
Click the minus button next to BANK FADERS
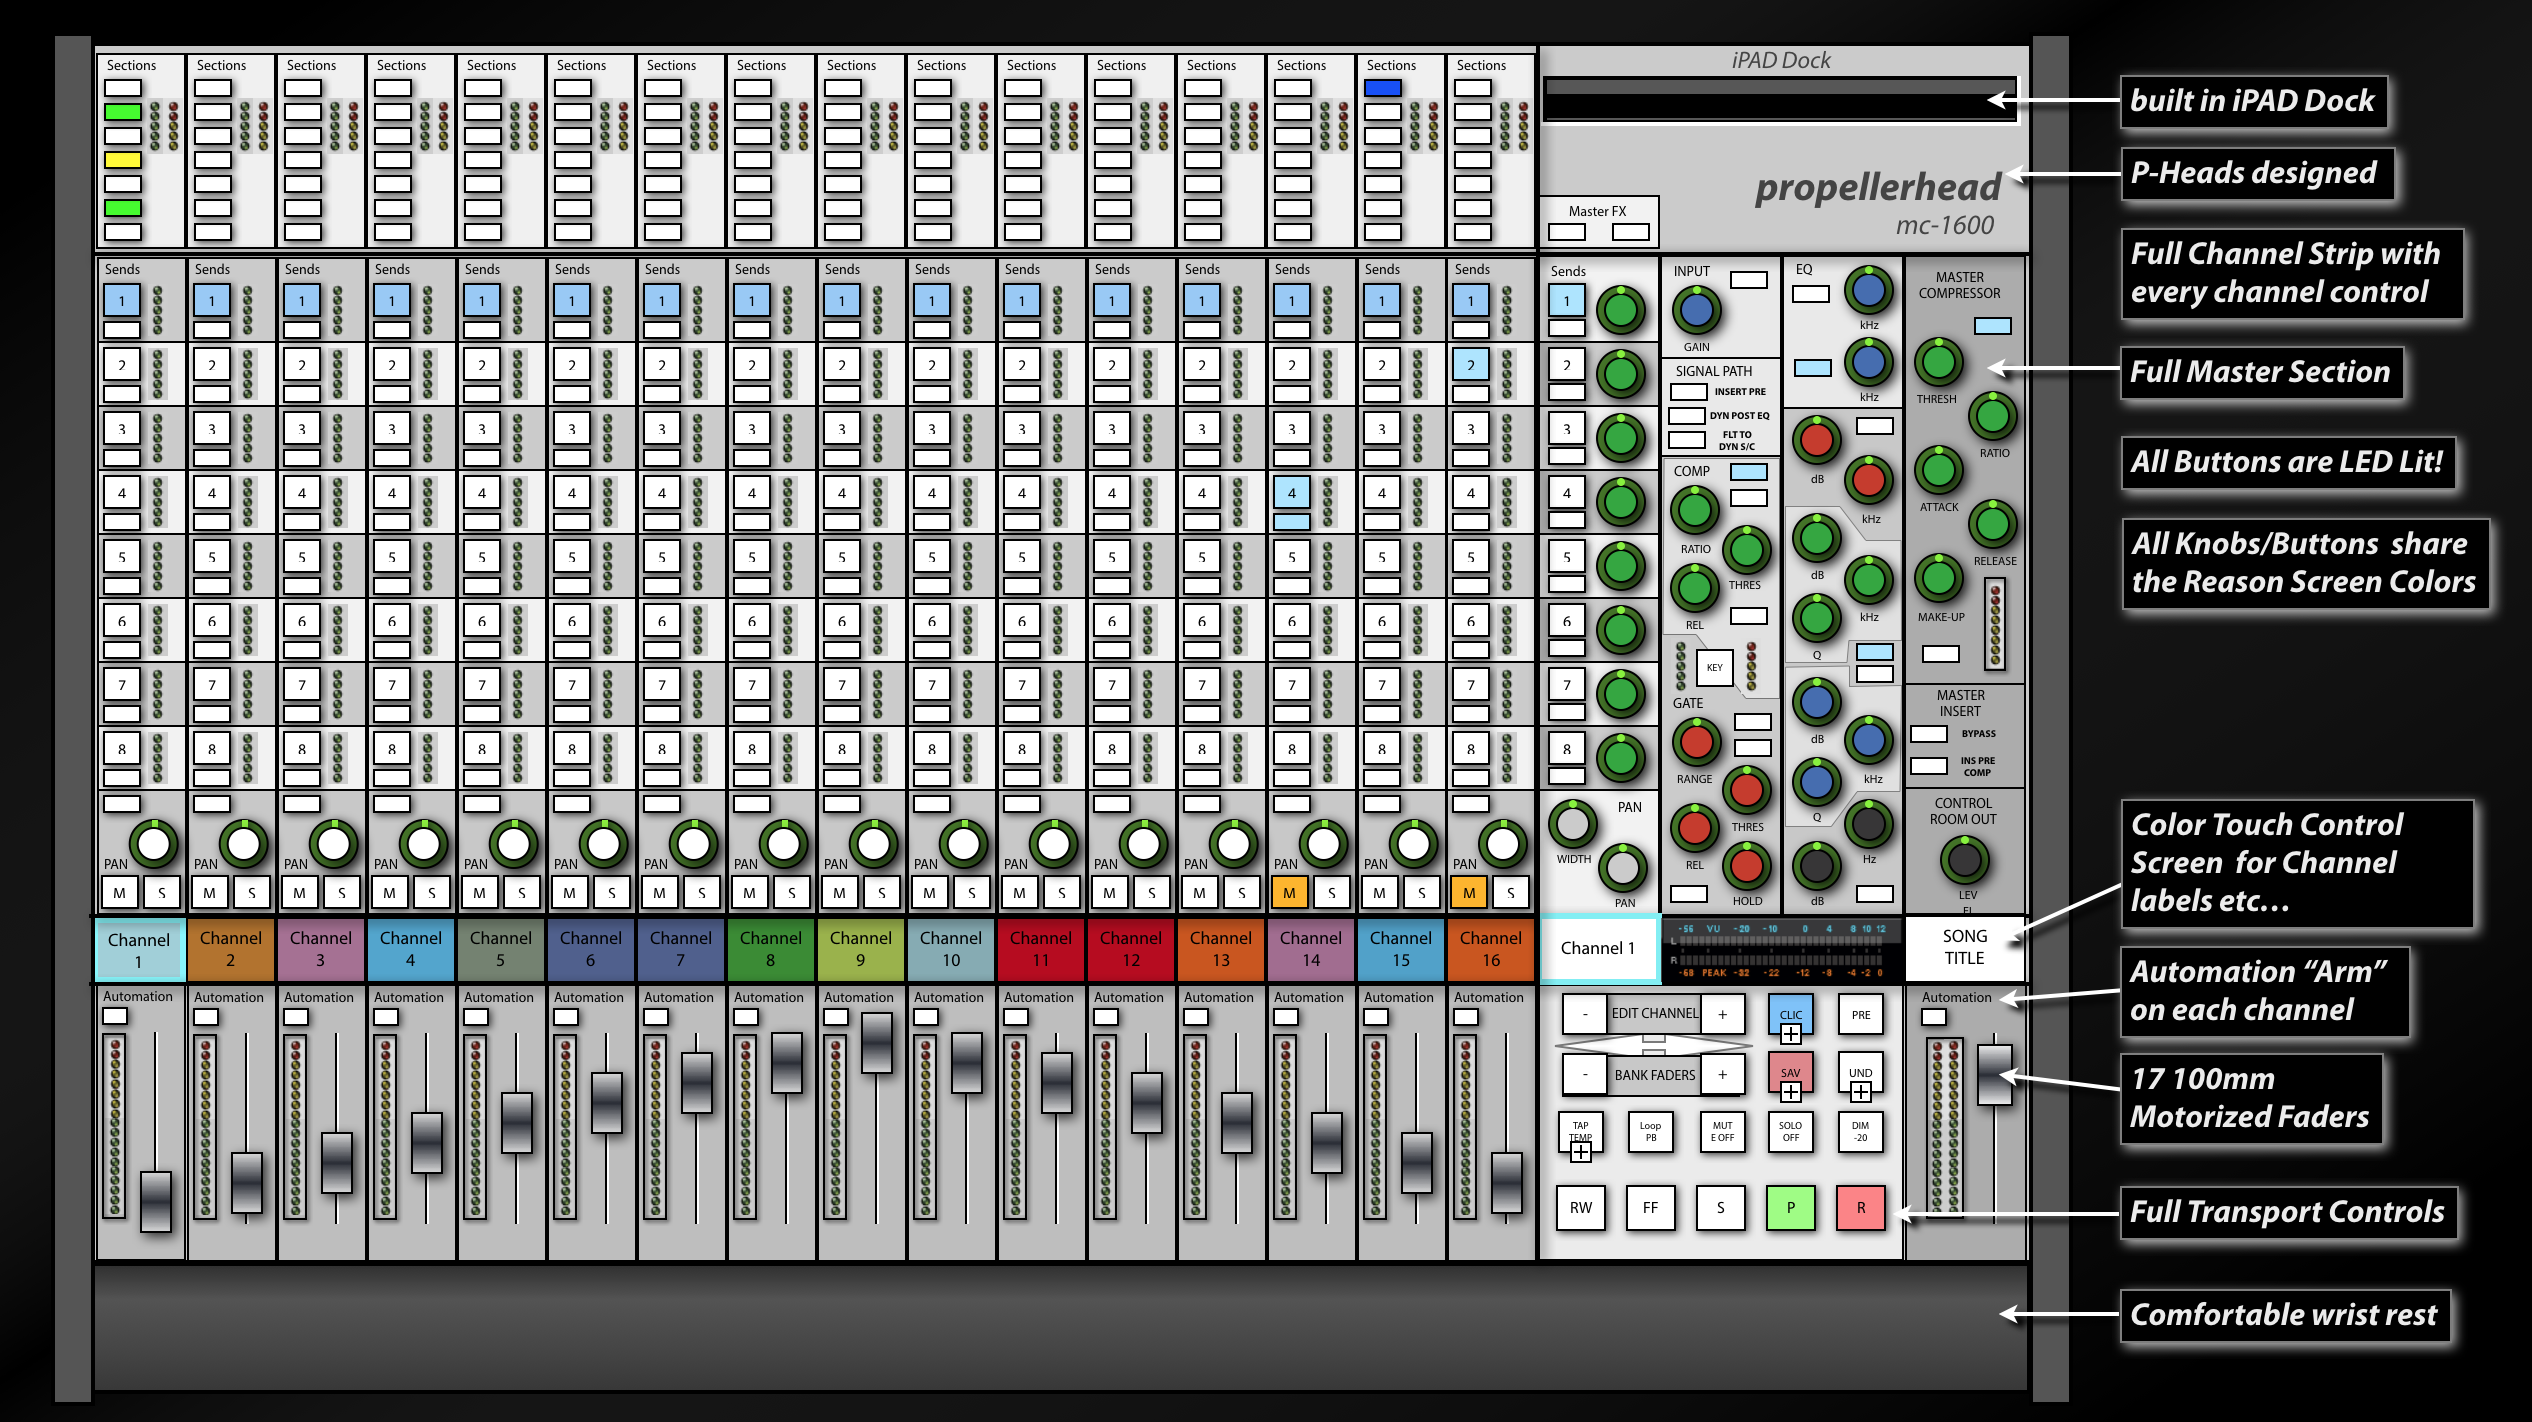click(x=1585, y=1075)
